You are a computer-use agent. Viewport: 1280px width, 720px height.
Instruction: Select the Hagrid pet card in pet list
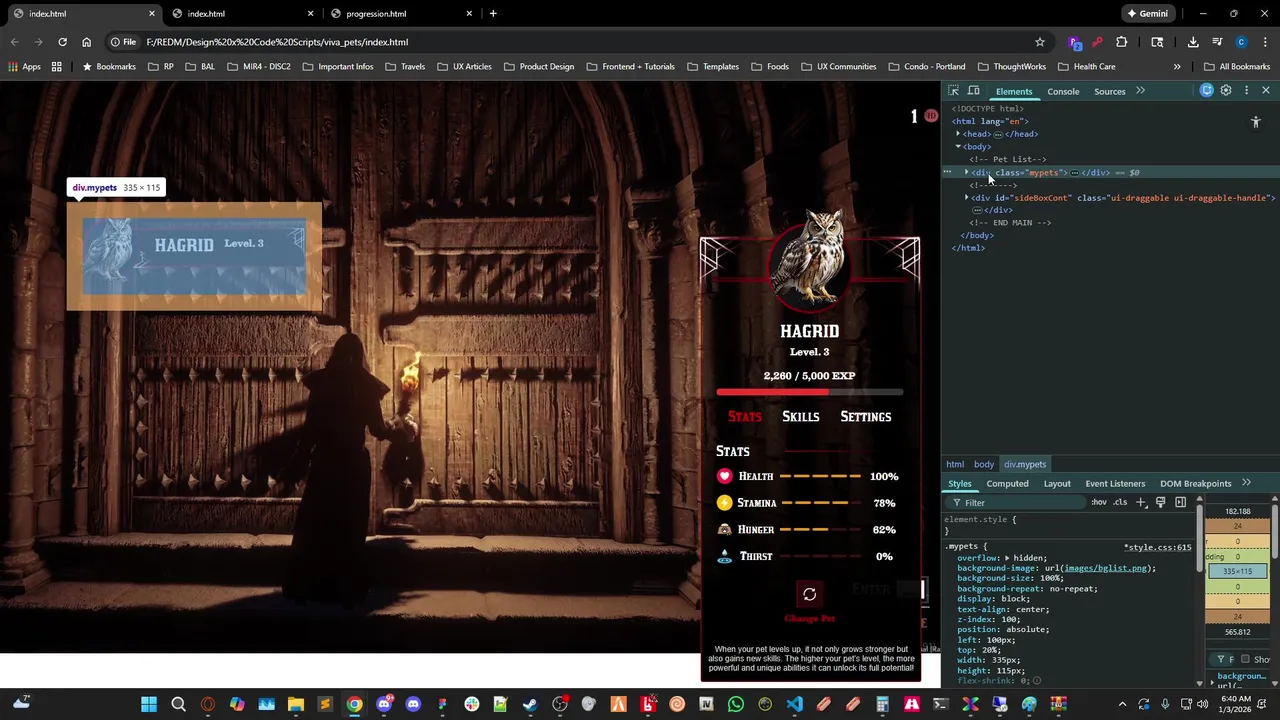click(194, 257)
